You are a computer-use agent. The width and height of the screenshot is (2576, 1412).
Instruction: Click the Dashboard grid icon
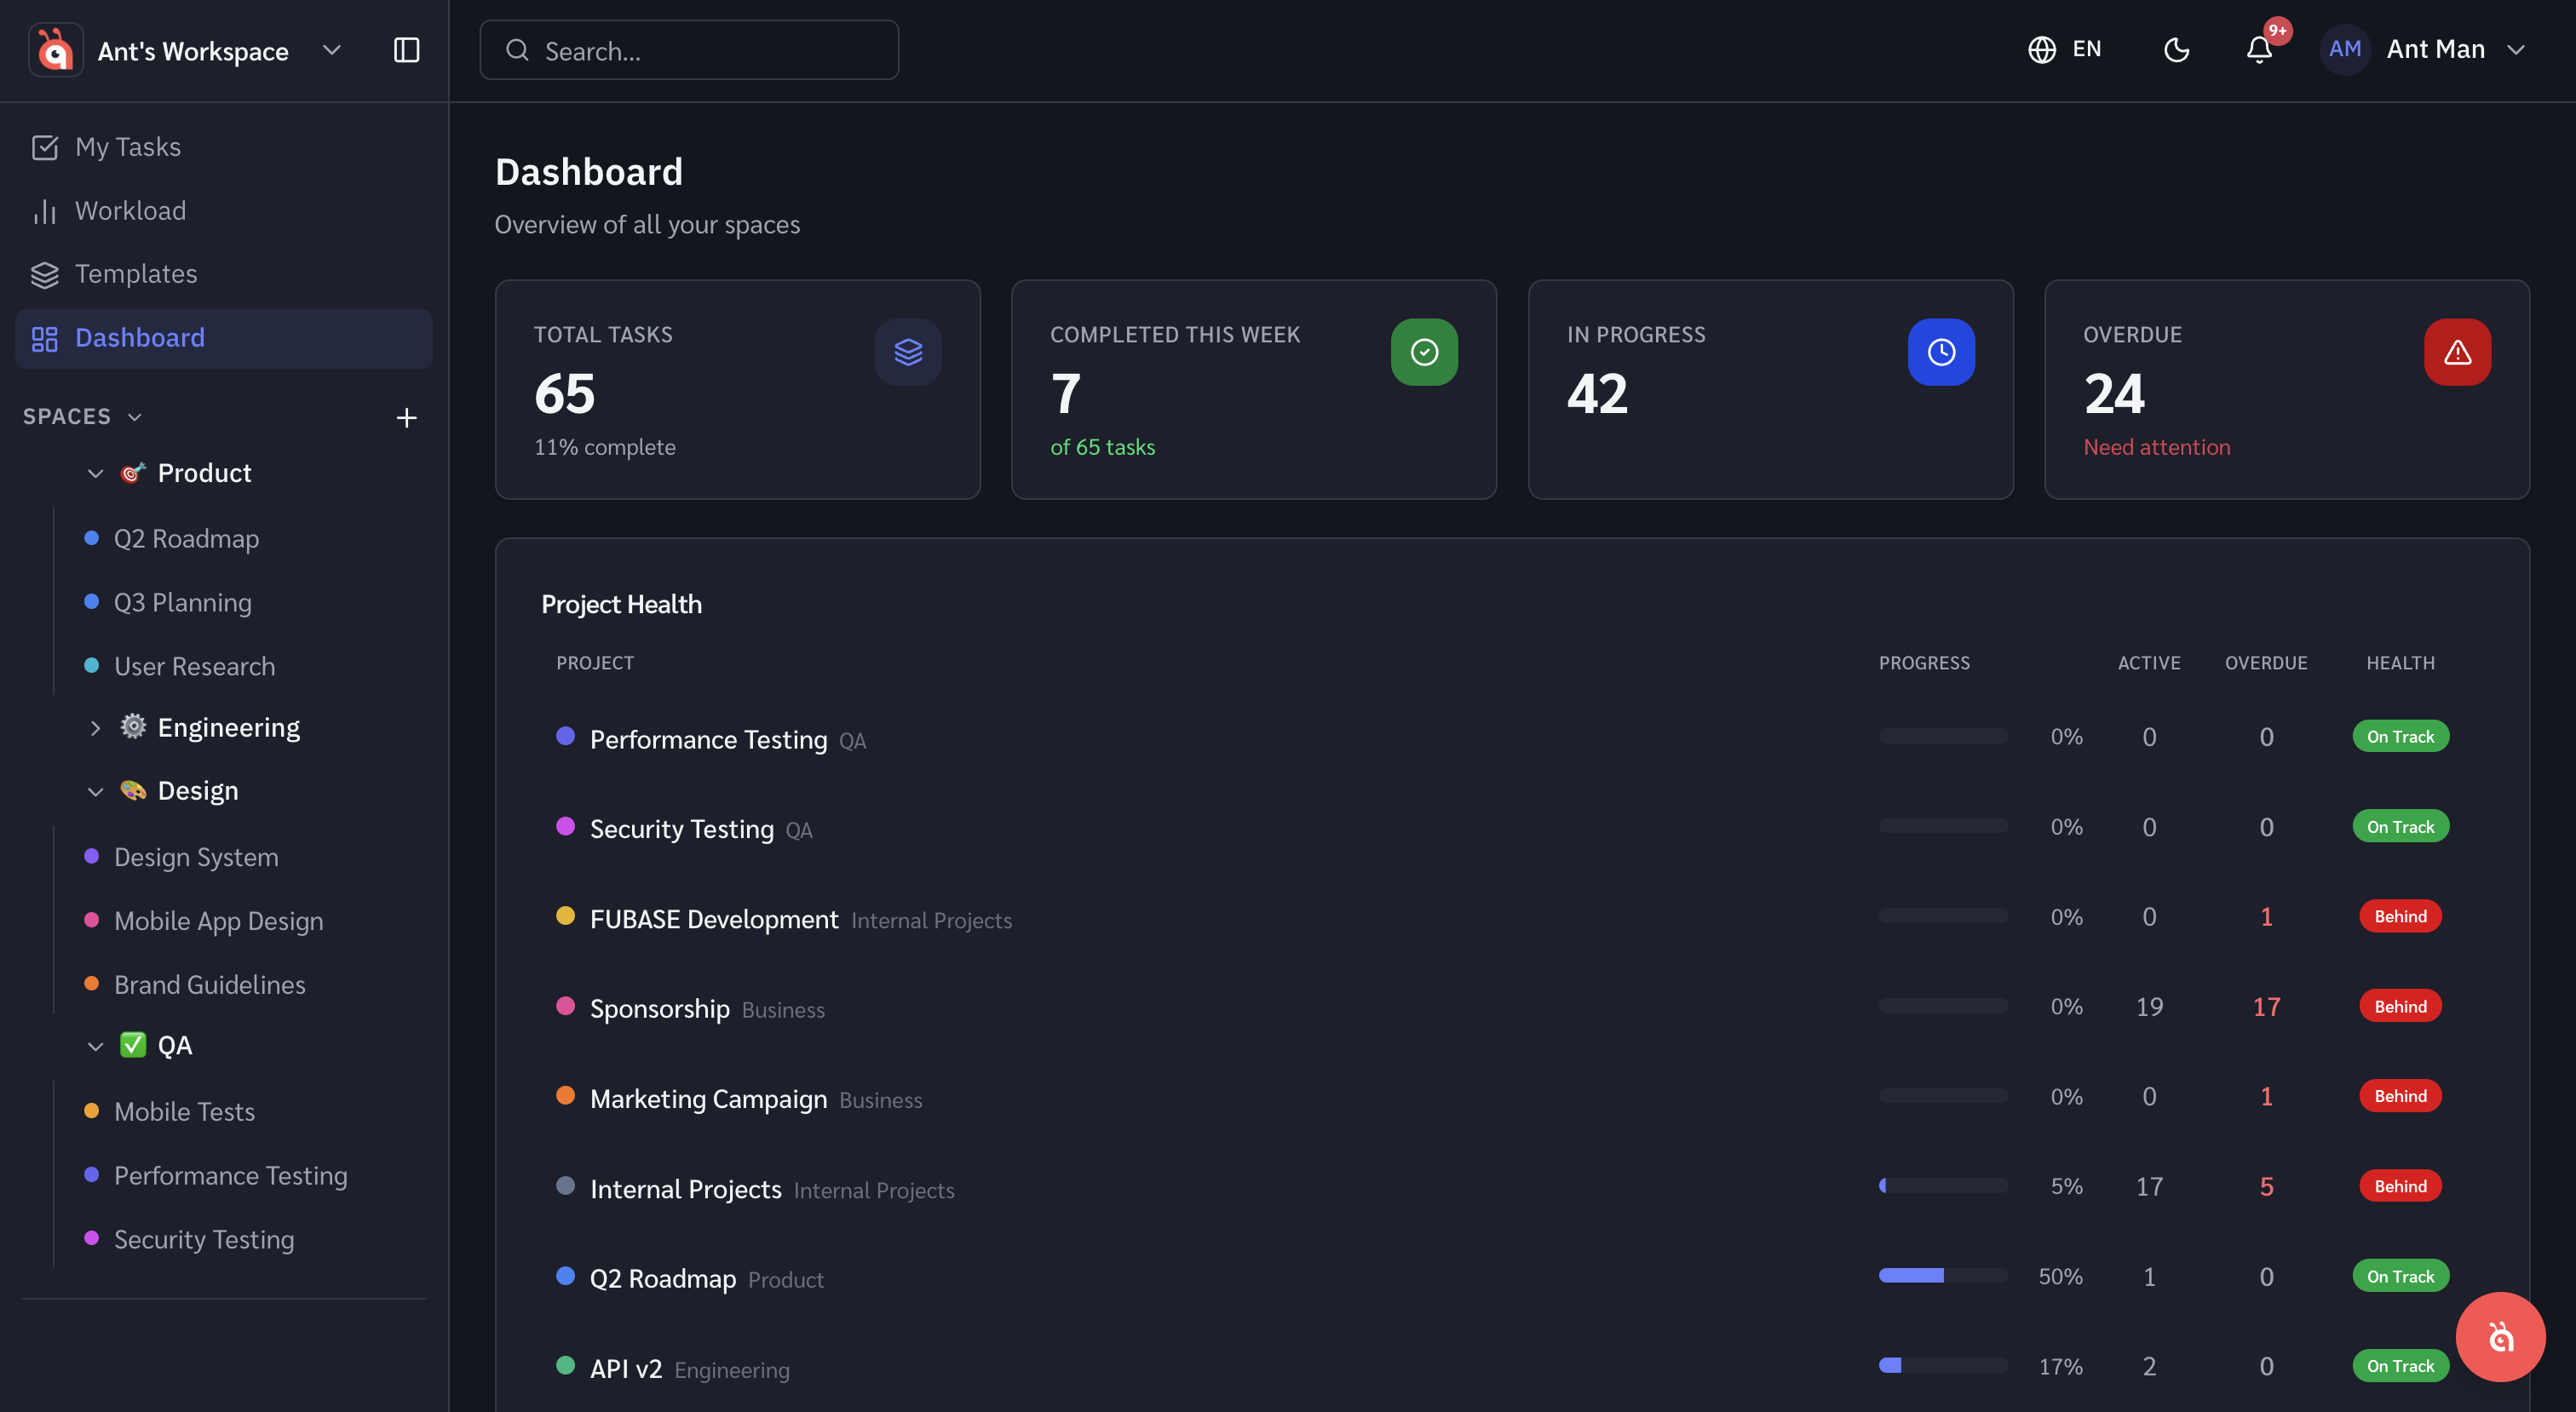coord(45,338)
